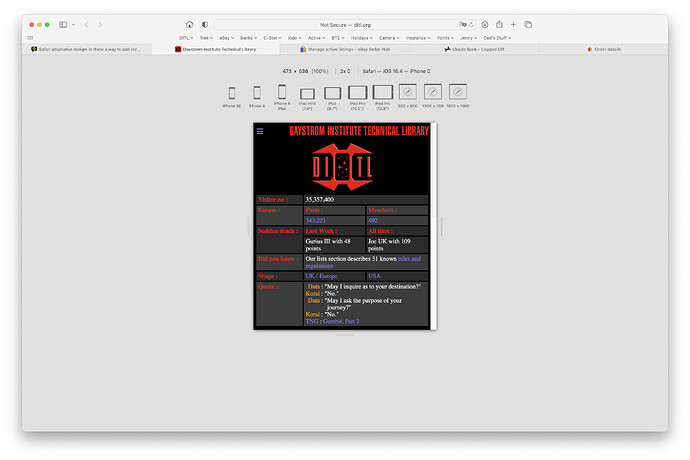
Task: Go back with the back arrow
Action: click(87, 25)
